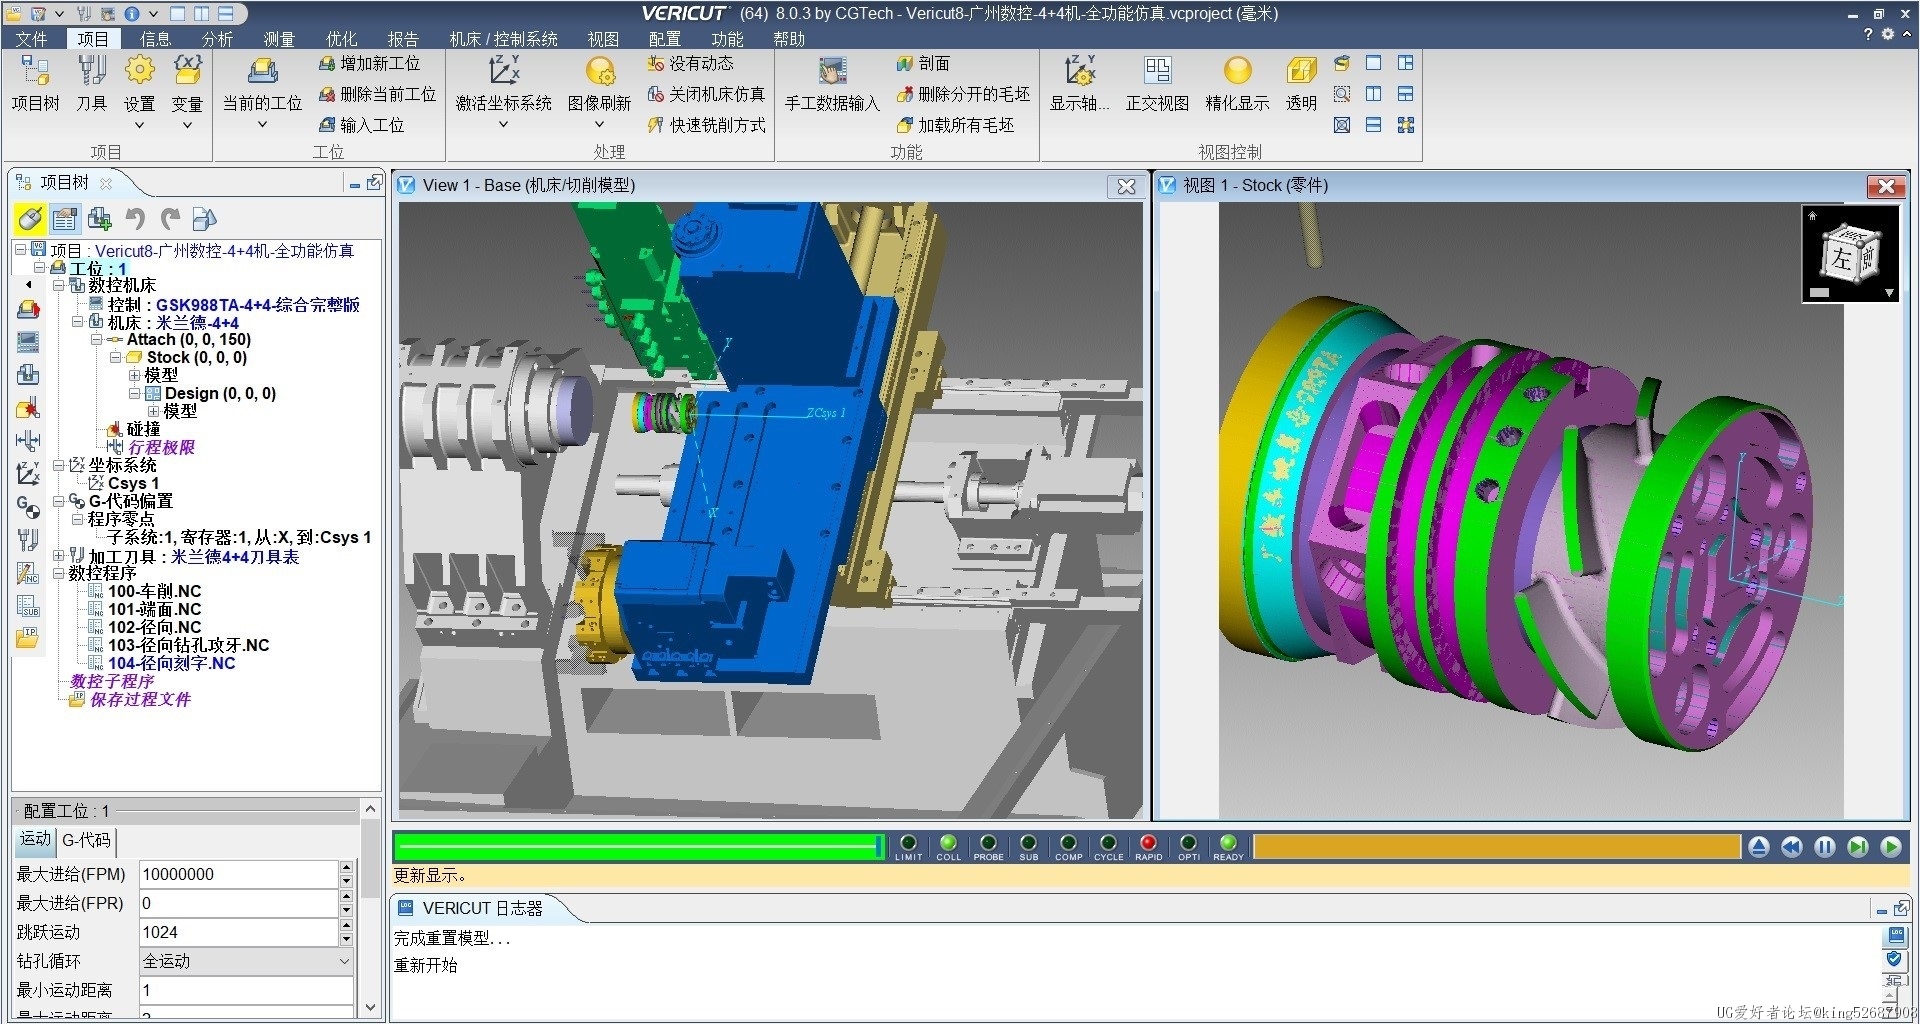Click the Single Step simulation button
Image resolution: width=1920 pixels, height=1024 pixels.
pyautogui.click(x=1857, y=847)
